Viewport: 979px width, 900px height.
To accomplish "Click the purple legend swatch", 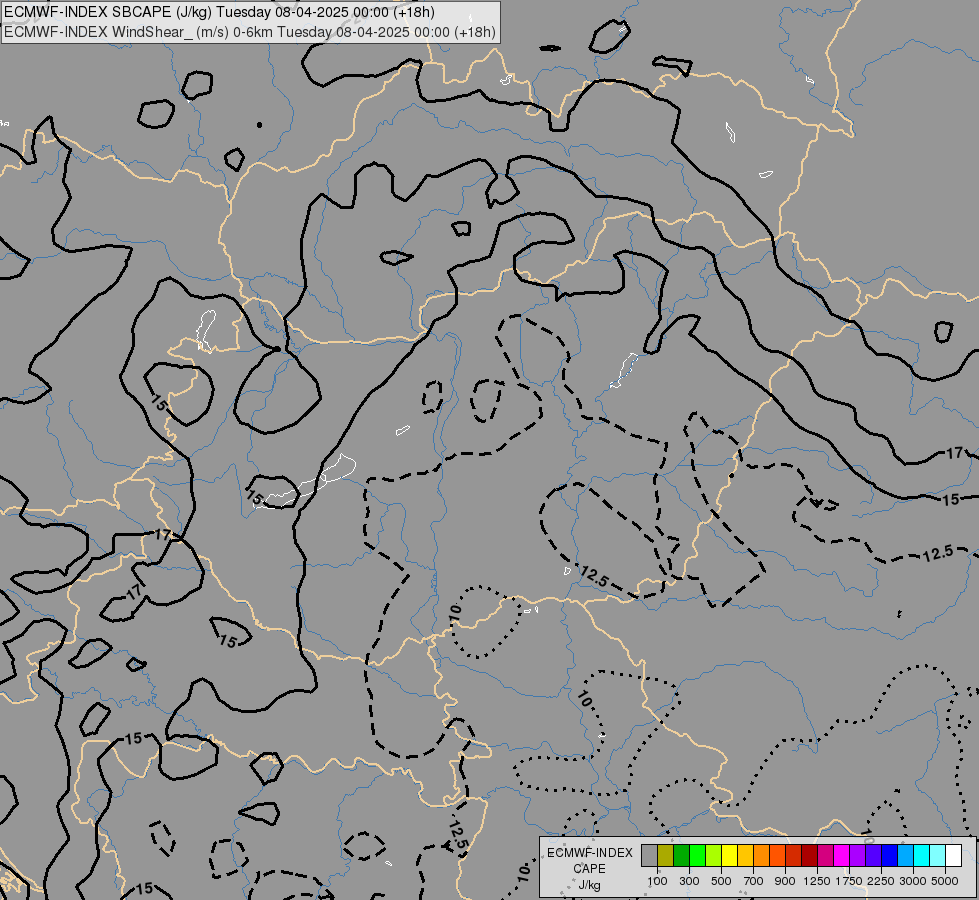I will [x=857, y=856].
